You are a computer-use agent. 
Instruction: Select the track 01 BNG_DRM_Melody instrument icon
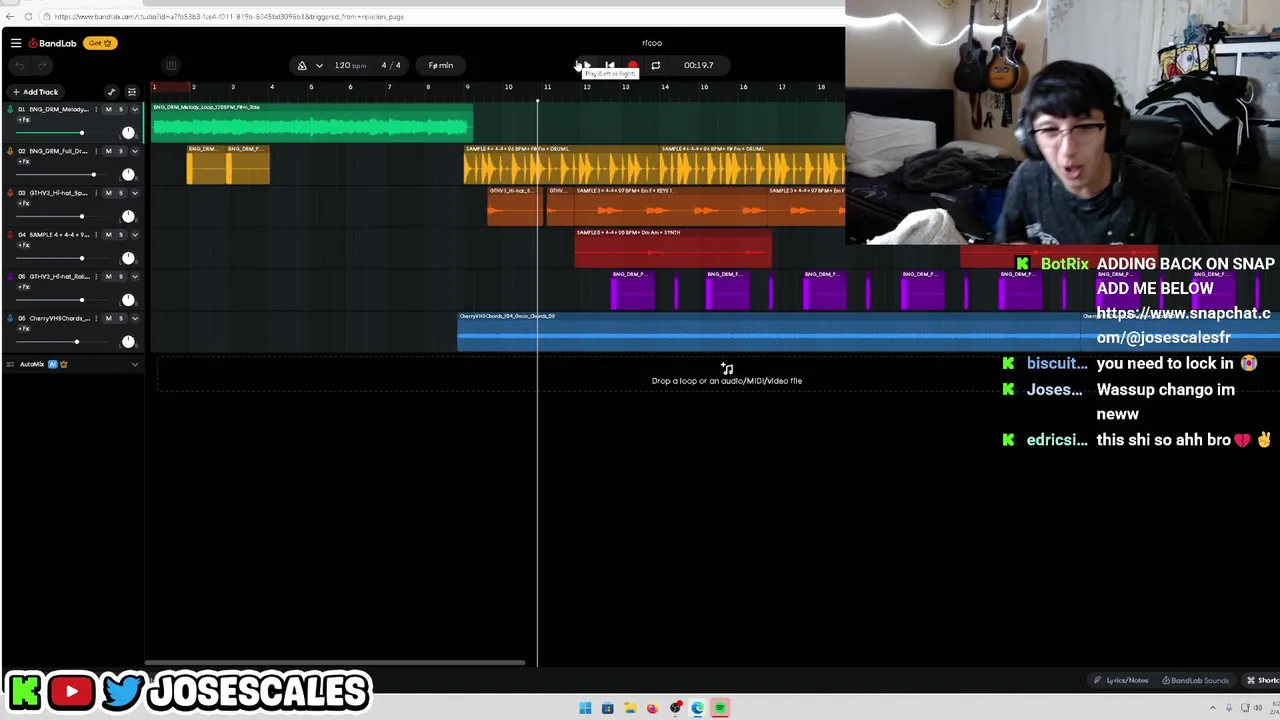(9, 109)
